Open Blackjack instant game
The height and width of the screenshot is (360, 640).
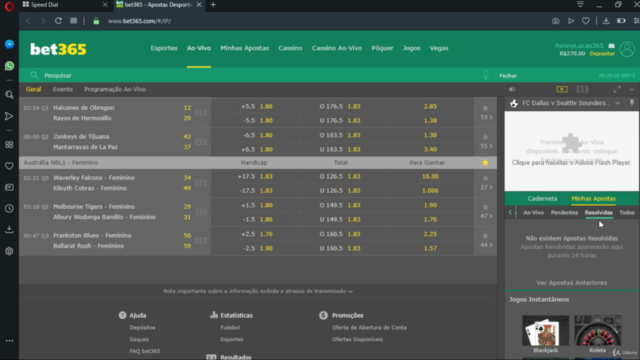(546, 334)
